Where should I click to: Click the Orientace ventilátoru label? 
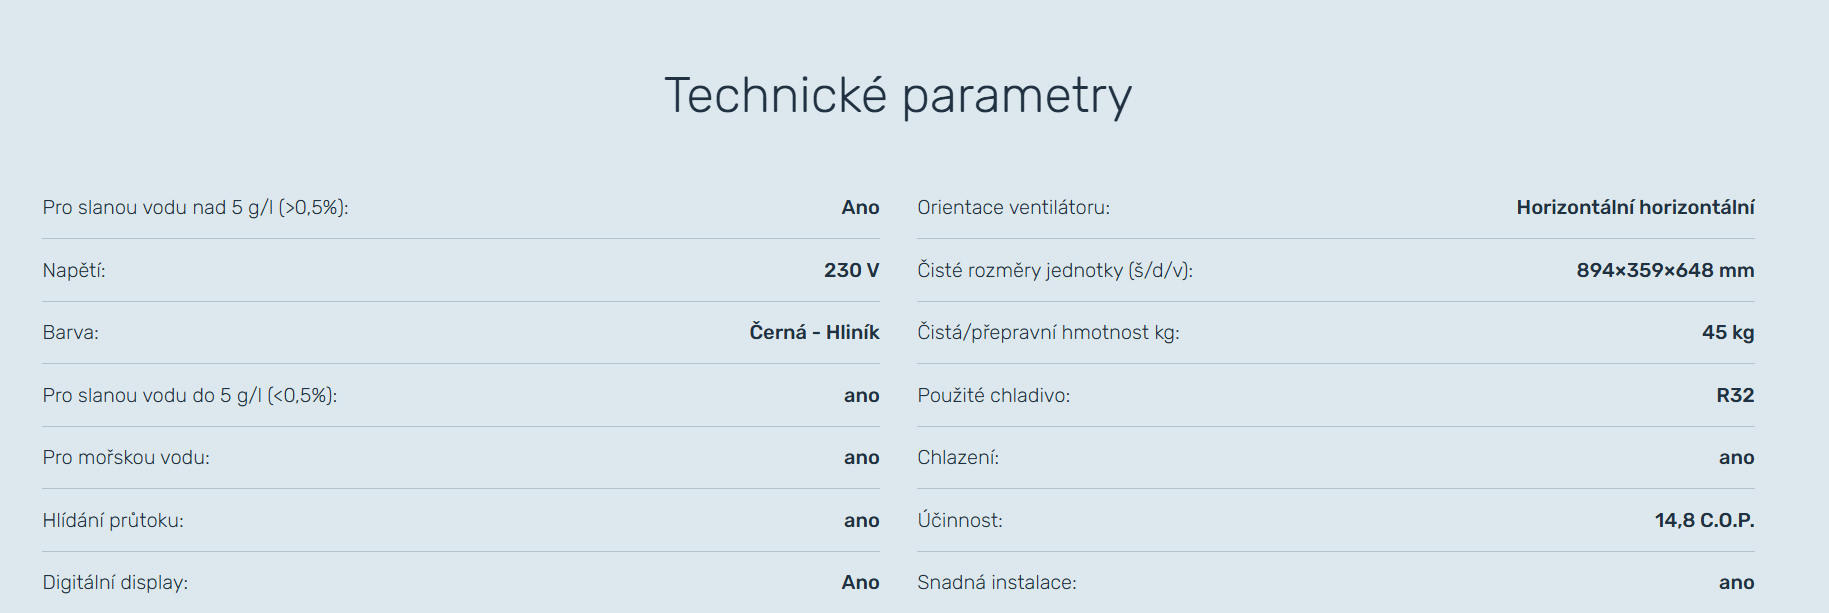click(1013, 208)
